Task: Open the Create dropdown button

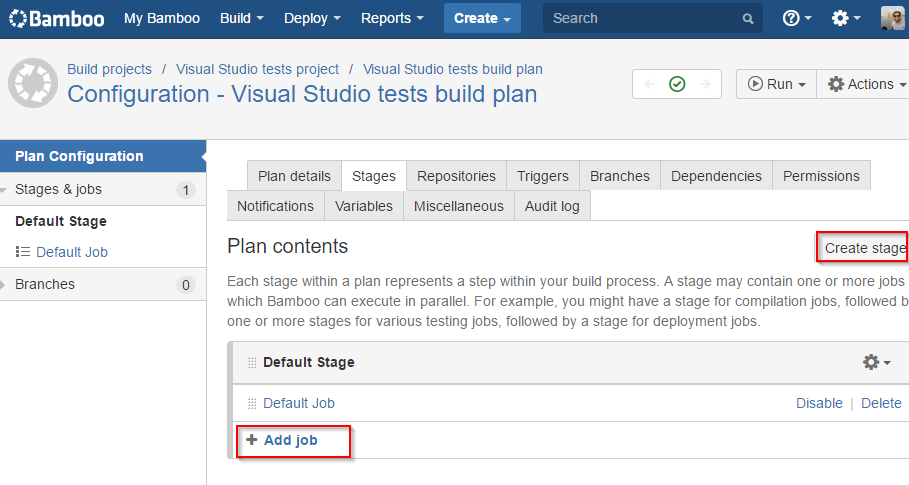Action: click(x=482, y=18)
